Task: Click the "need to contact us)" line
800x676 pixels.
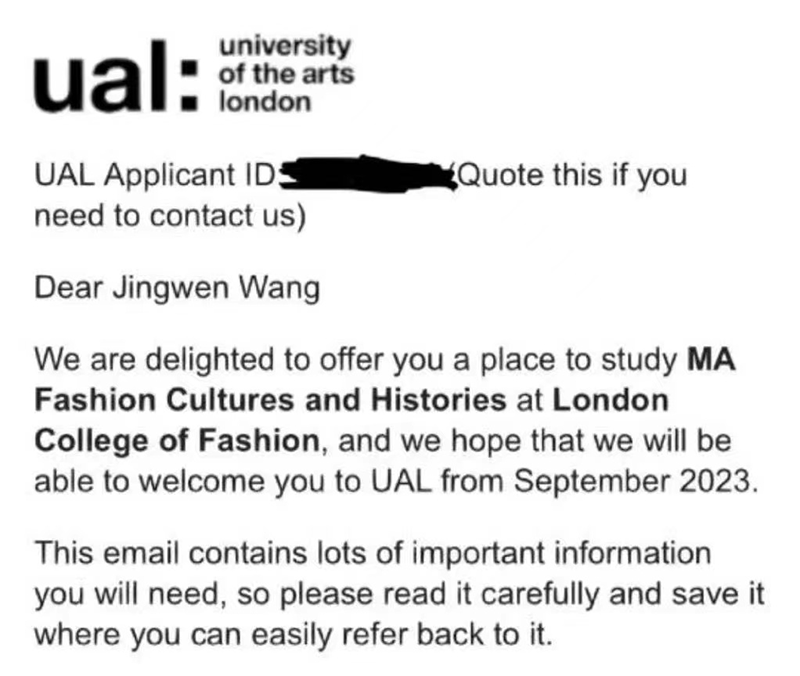Action: pyautogui.click(x=169, y=217)
